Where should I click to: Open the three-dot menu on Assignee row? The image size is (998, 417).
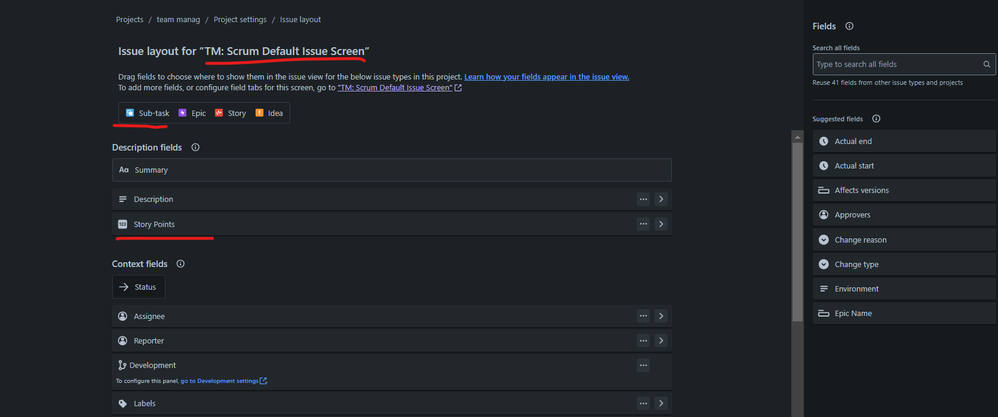click(643, 316)
